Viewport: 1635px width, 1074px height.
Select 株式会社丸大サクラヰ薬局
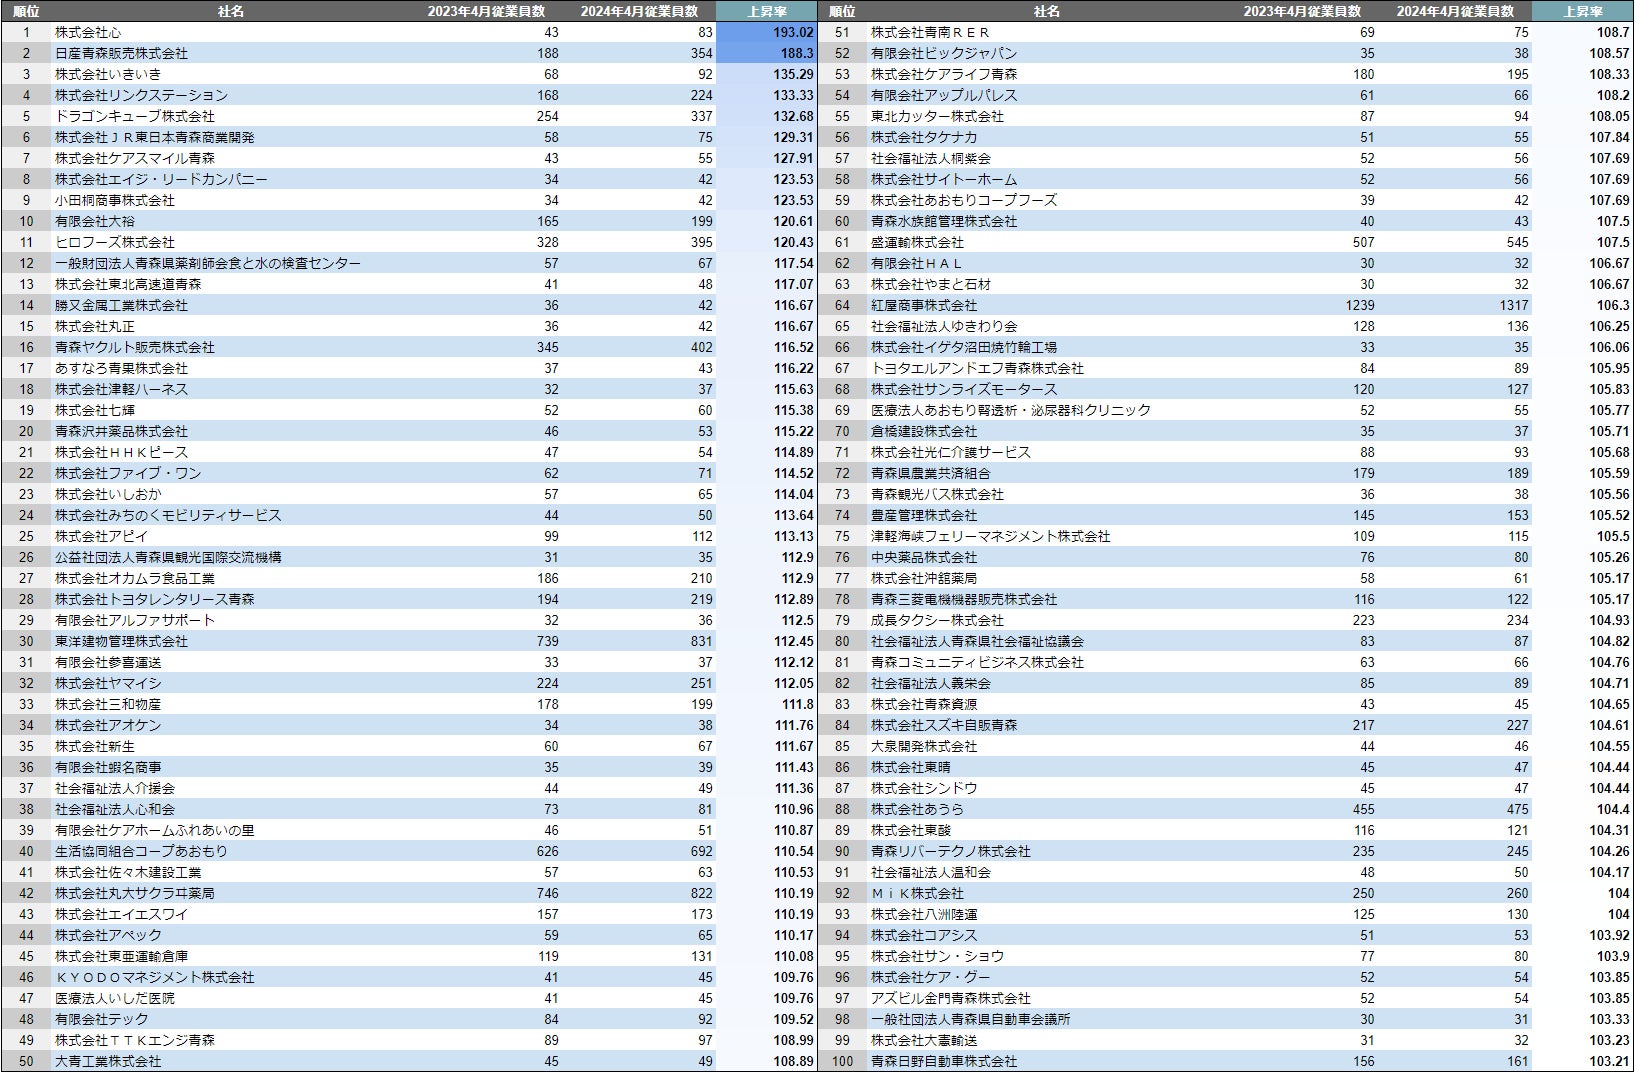[x=135, y=893]
